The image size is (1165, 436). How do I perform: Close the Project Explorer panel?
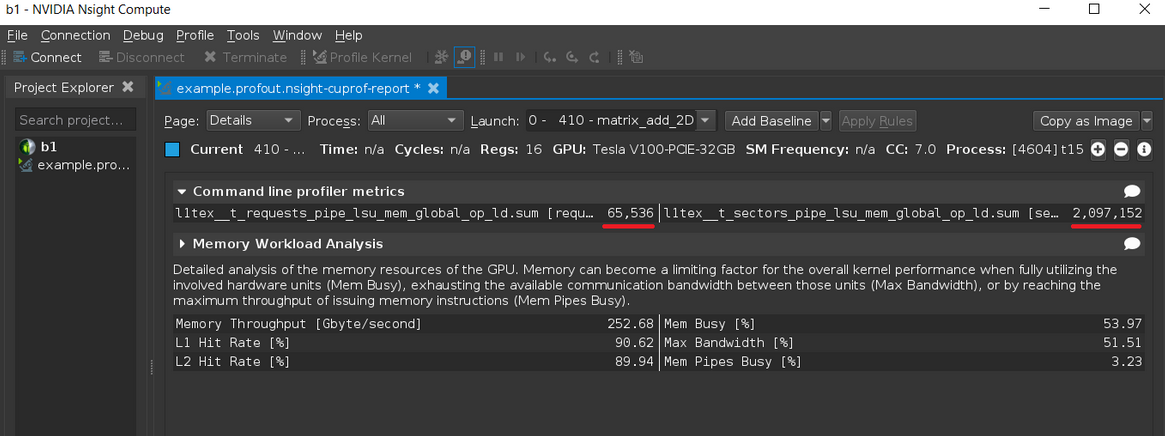[x=128, y=87]
